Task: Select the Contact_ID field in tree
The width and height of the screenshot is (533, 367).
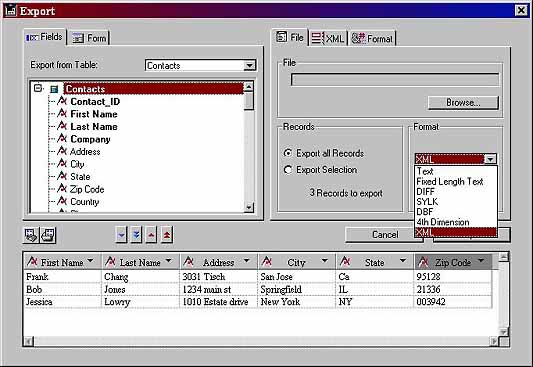Action: [95, 102]
